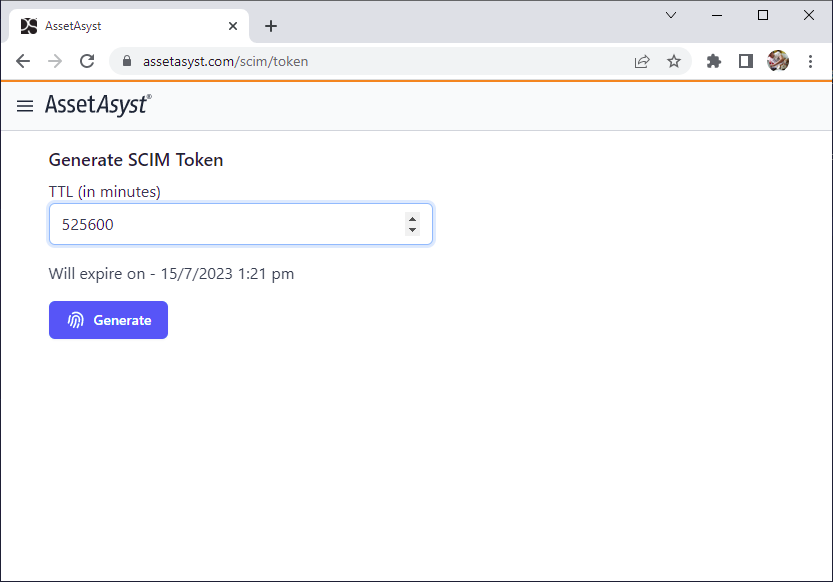Open the hamburger navigation menu
833x582 pixels.
(x=25, y=106)
